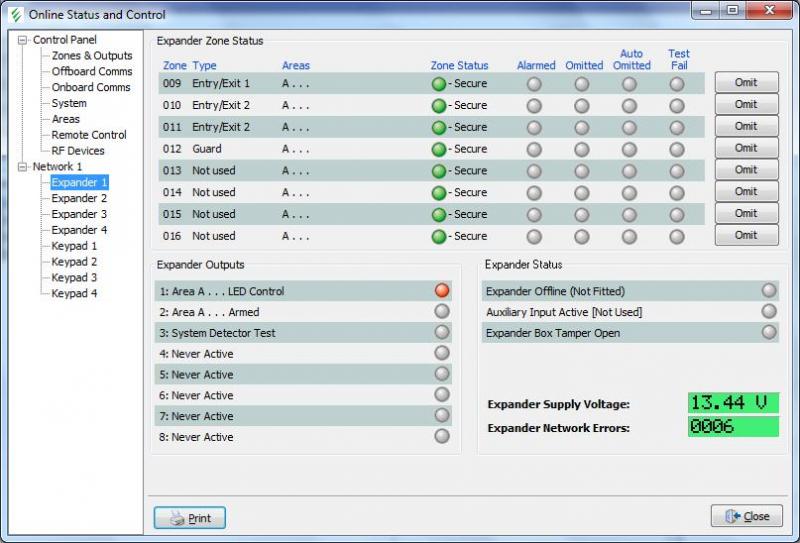Click the Expander Network Errors counter

[x=732, y=427]
